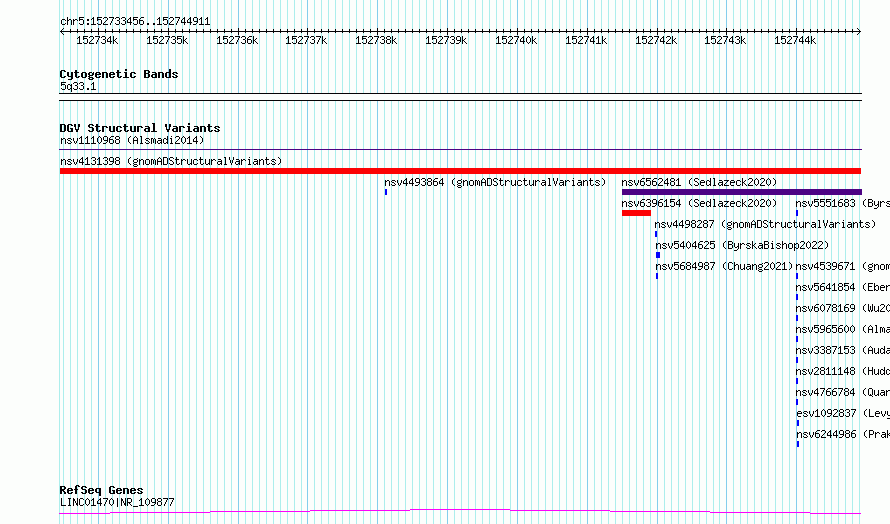The height and width of the screenshot is (524, 890).
Task: Click the purple nsv6562481 variant bar
Action: point(742,192)
